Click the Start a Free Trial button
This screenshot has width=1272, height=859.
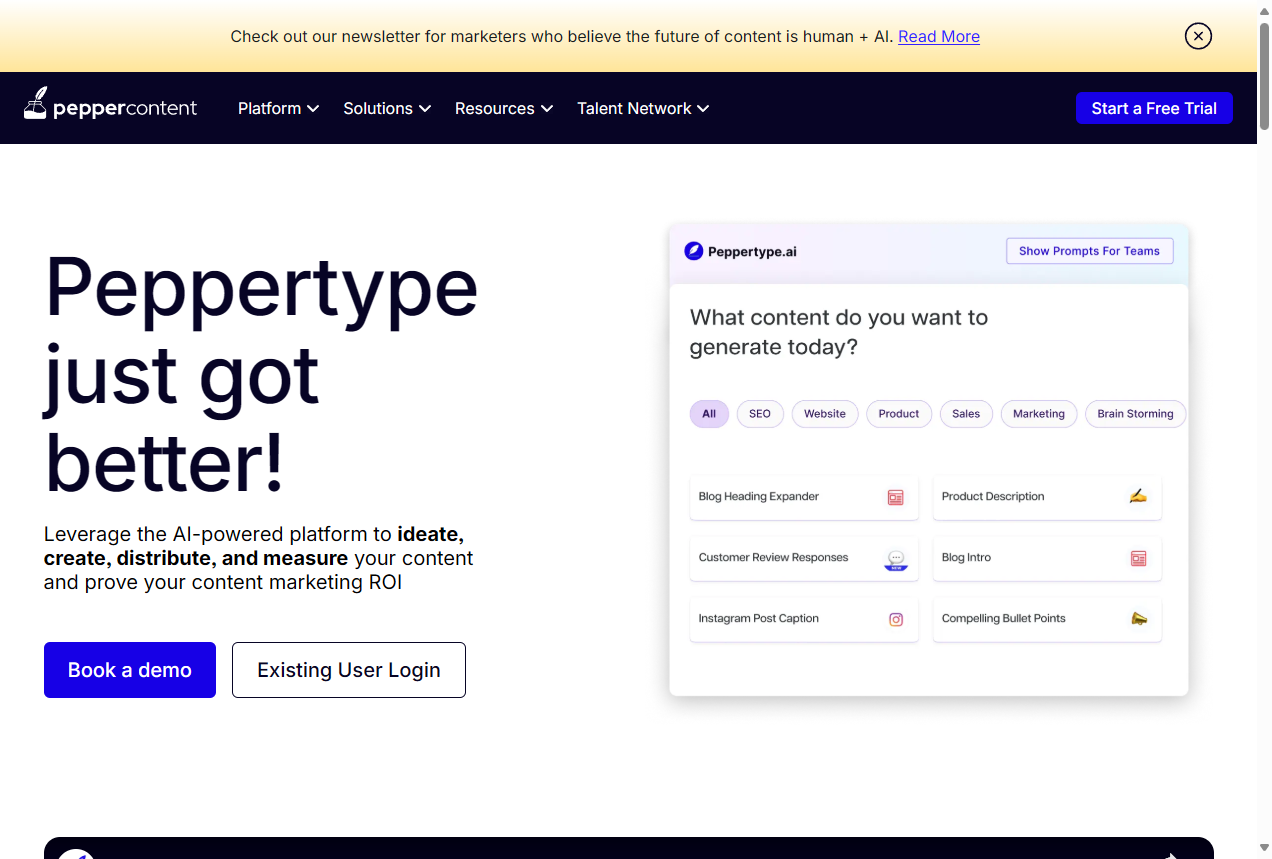[x=1154, y=108]
